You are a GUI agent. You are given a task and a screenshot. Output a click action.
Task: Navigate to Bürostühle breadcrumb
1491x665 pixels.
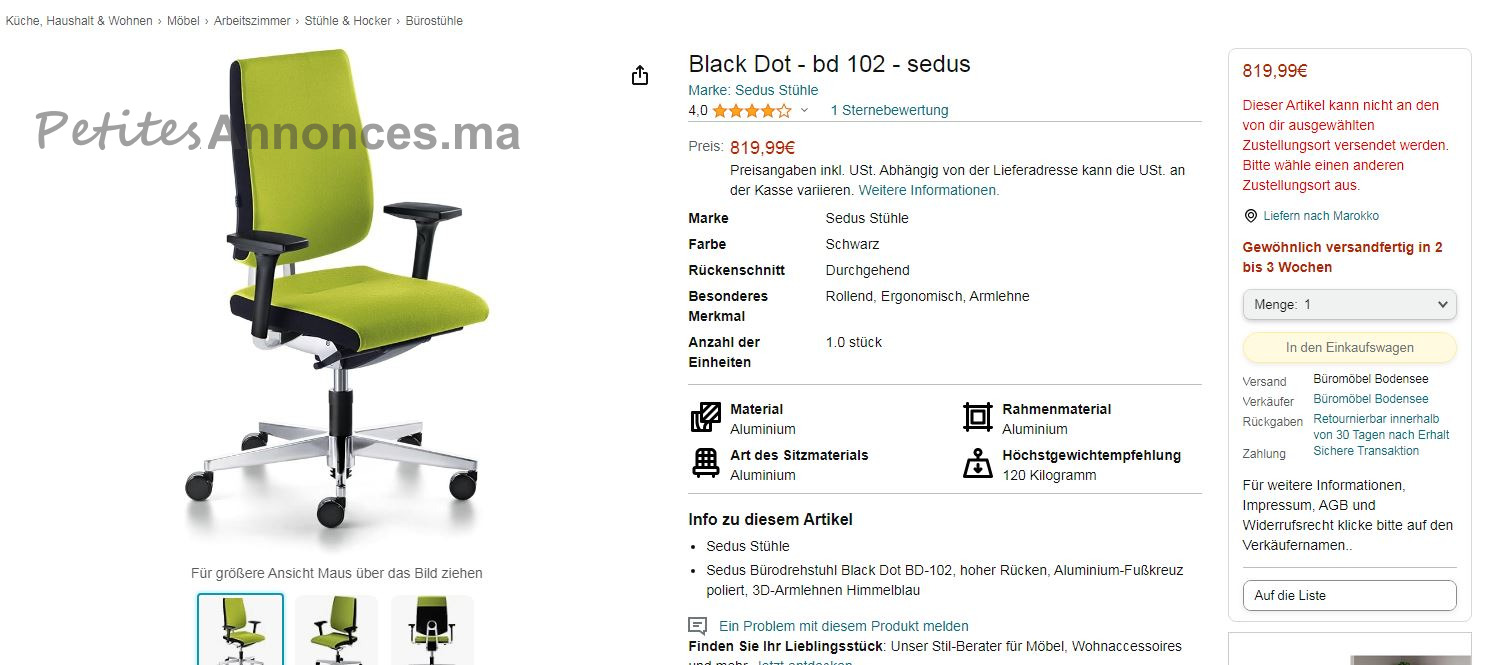point(434,21)
